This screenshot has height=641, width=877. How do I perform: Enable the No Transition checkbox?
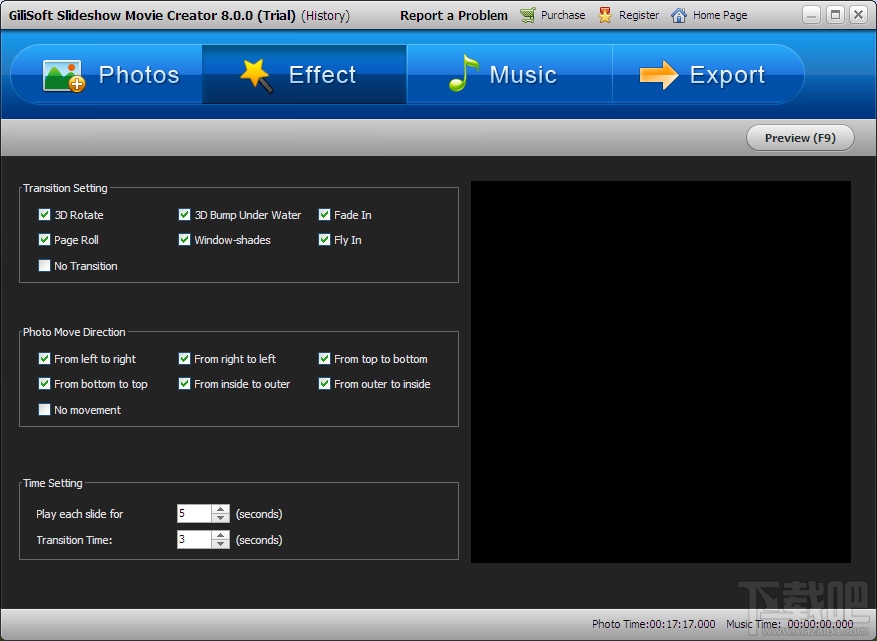click(x=44, y=266)
